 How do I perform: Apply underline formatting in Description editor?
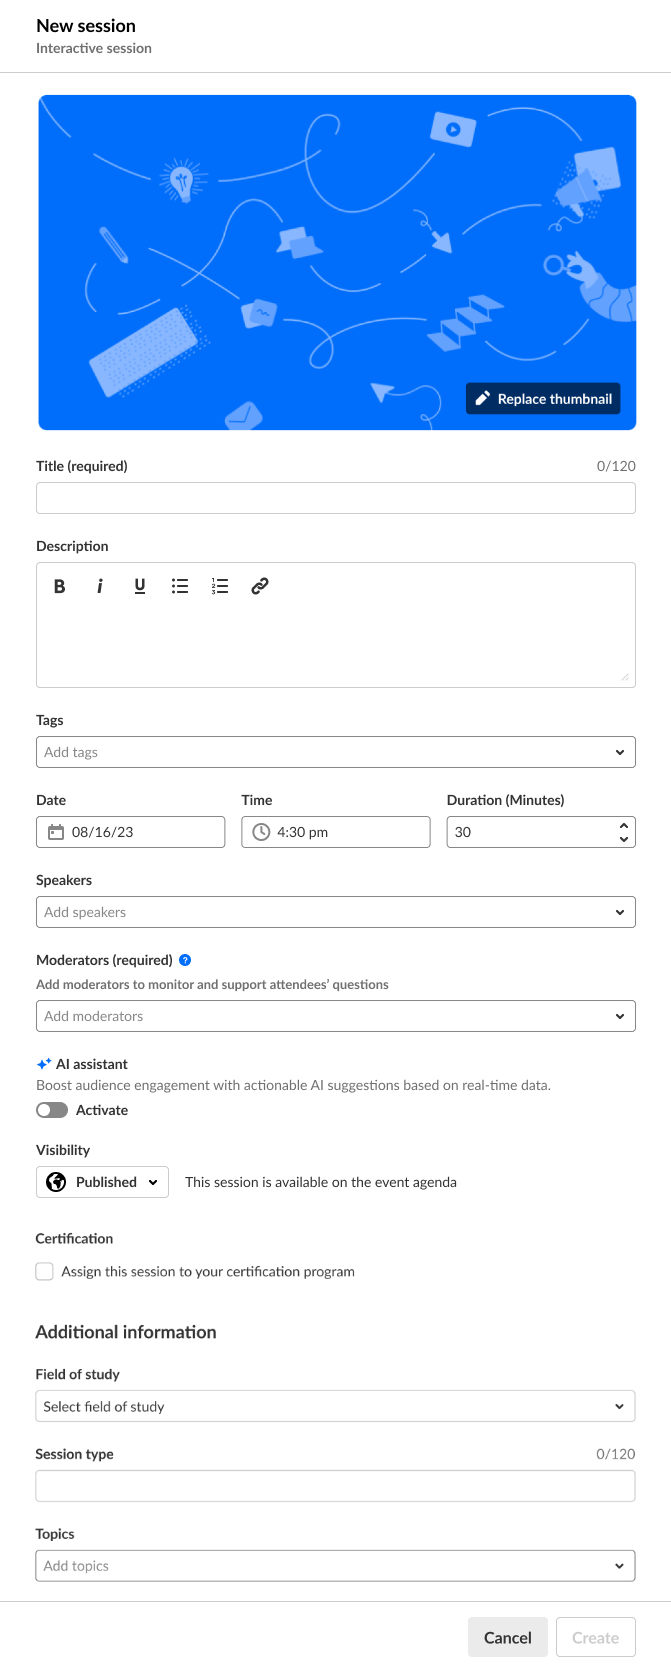(139, 587)
